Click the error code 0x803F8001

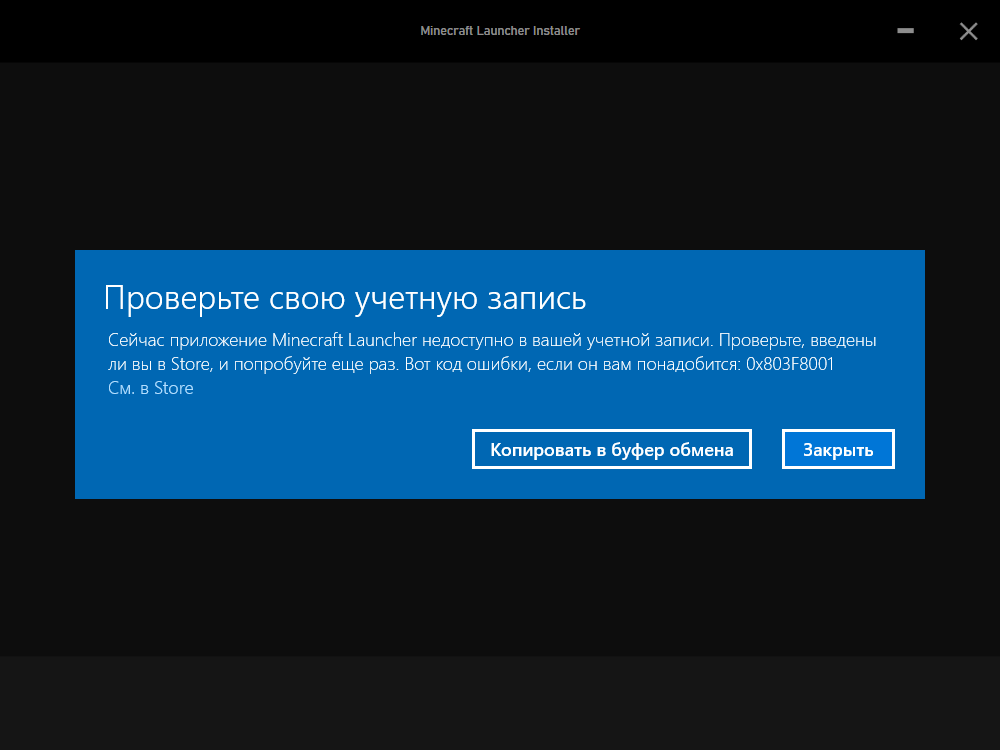[x=790, y=364]
